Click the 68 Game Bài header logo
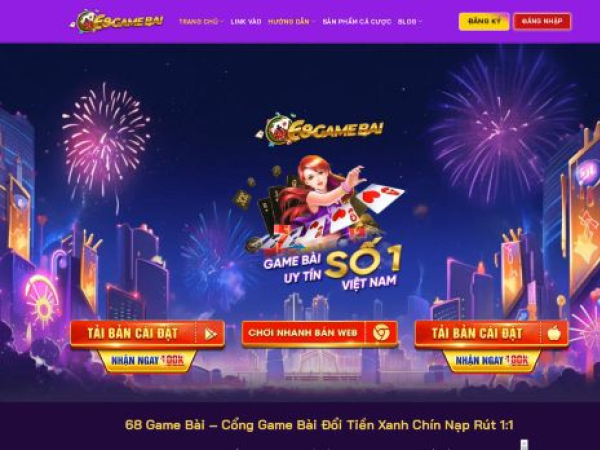The width and height of the screenshot is (600, 450). 117,21
